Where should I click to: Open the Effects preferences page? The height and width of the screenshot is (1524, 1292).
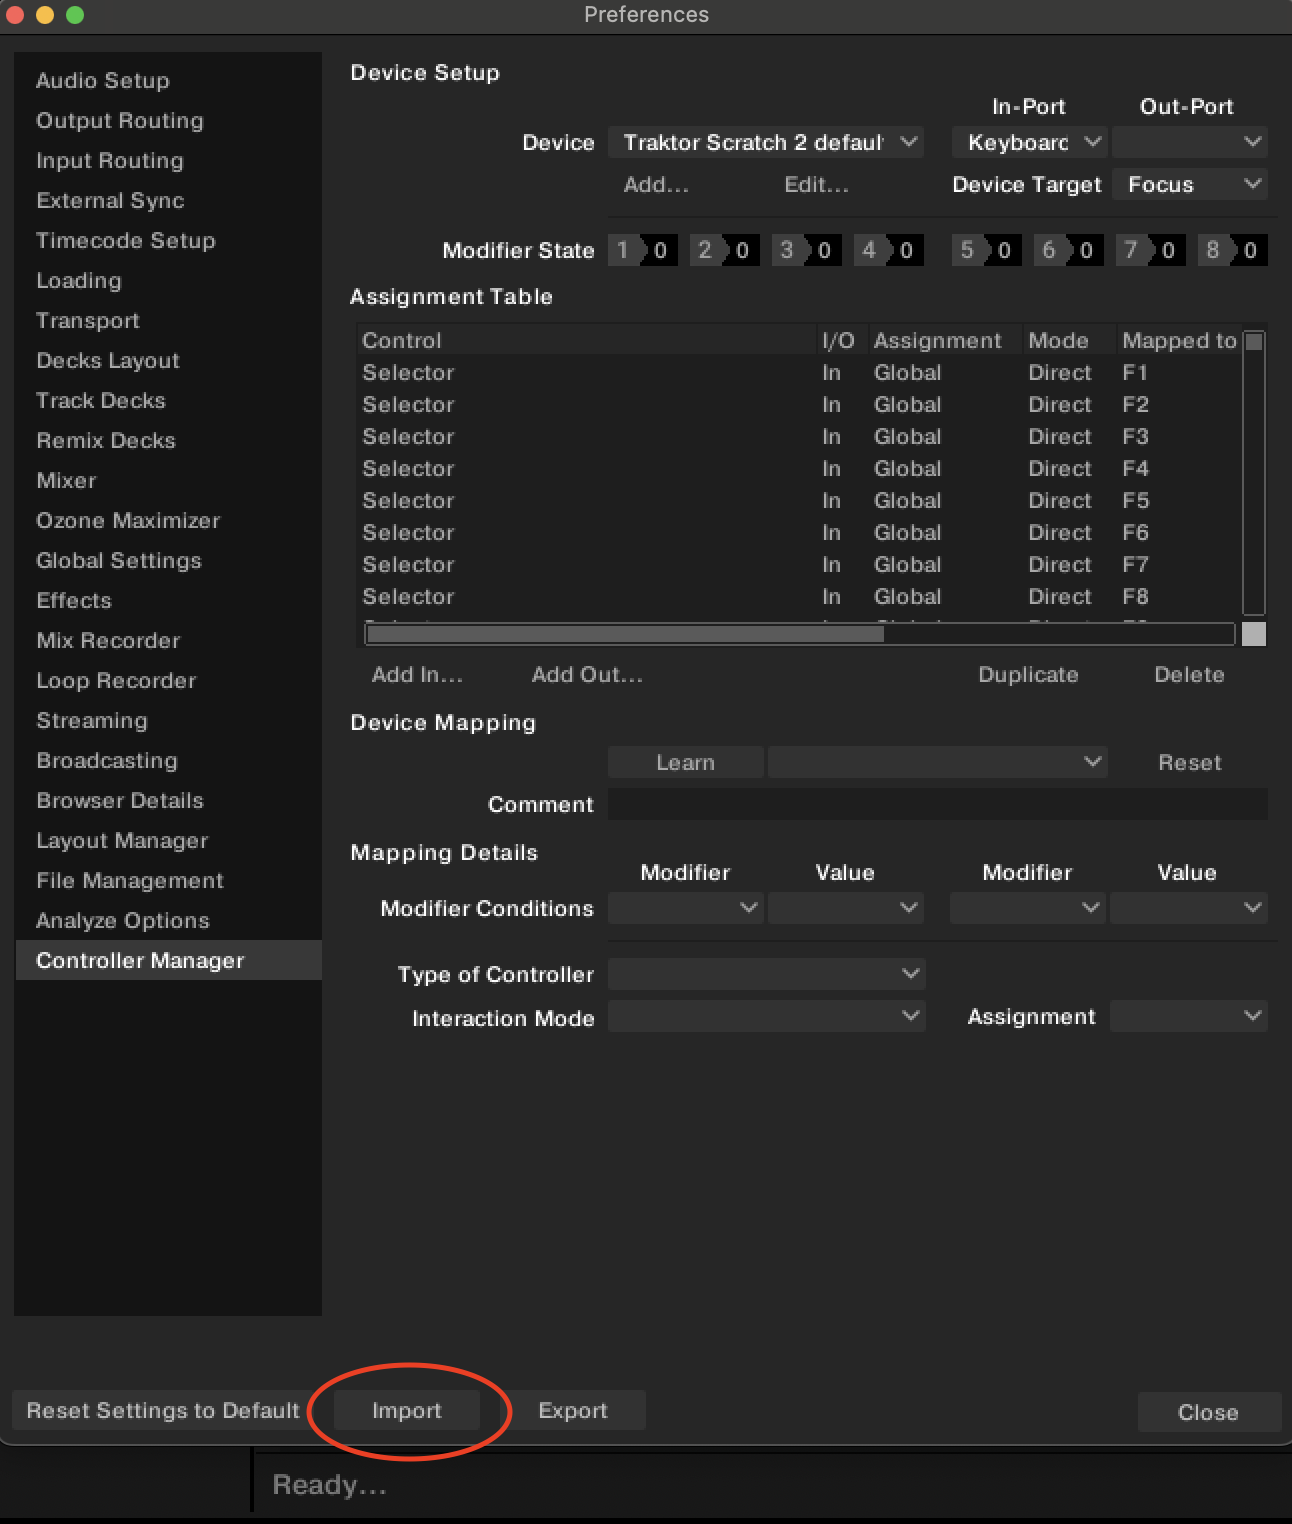(x=74, y=600)
